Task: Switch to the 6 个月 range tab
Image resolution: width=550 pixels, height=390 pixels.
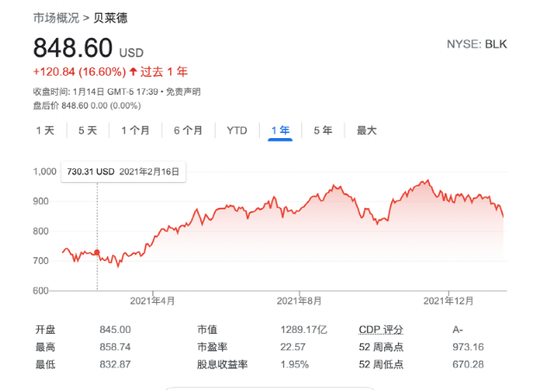Action: (x=188, y=130)
